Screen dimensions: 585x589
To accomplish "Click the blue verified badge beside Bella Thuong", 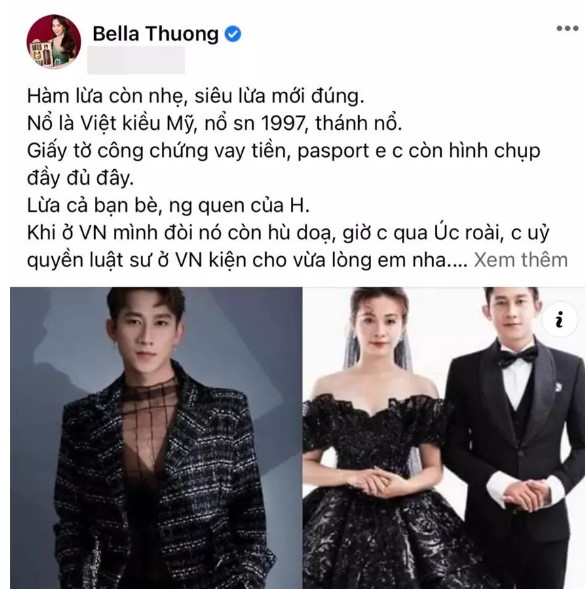I will [233, 34].
